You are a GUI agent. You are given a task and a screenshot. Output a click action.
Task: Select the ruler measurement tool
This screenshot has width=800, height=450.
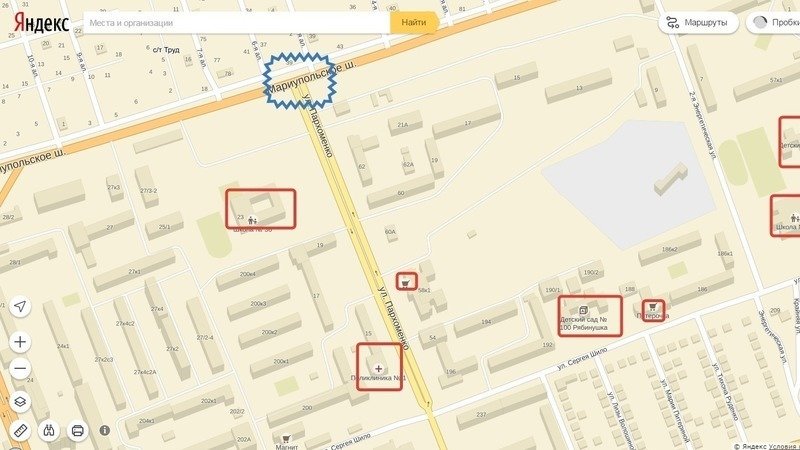[x=20, y=431]
